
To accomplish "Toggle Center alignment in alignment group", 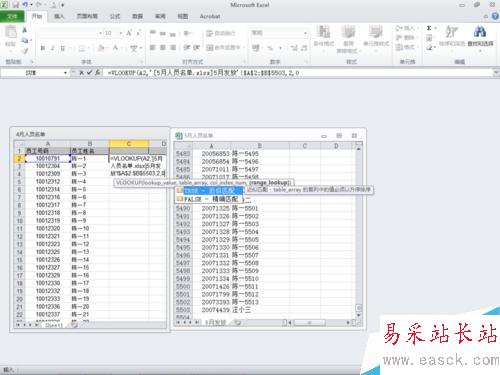I will pos(163,48).
